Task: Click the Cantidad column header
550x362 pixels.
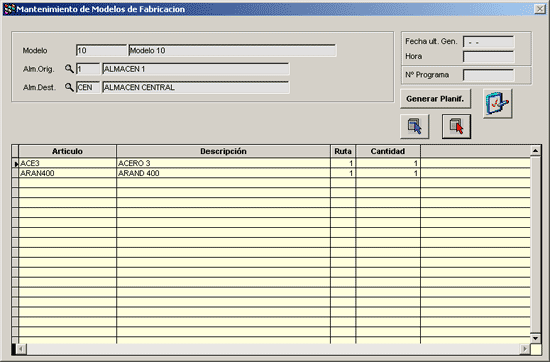Action: (x=388, y=151)
